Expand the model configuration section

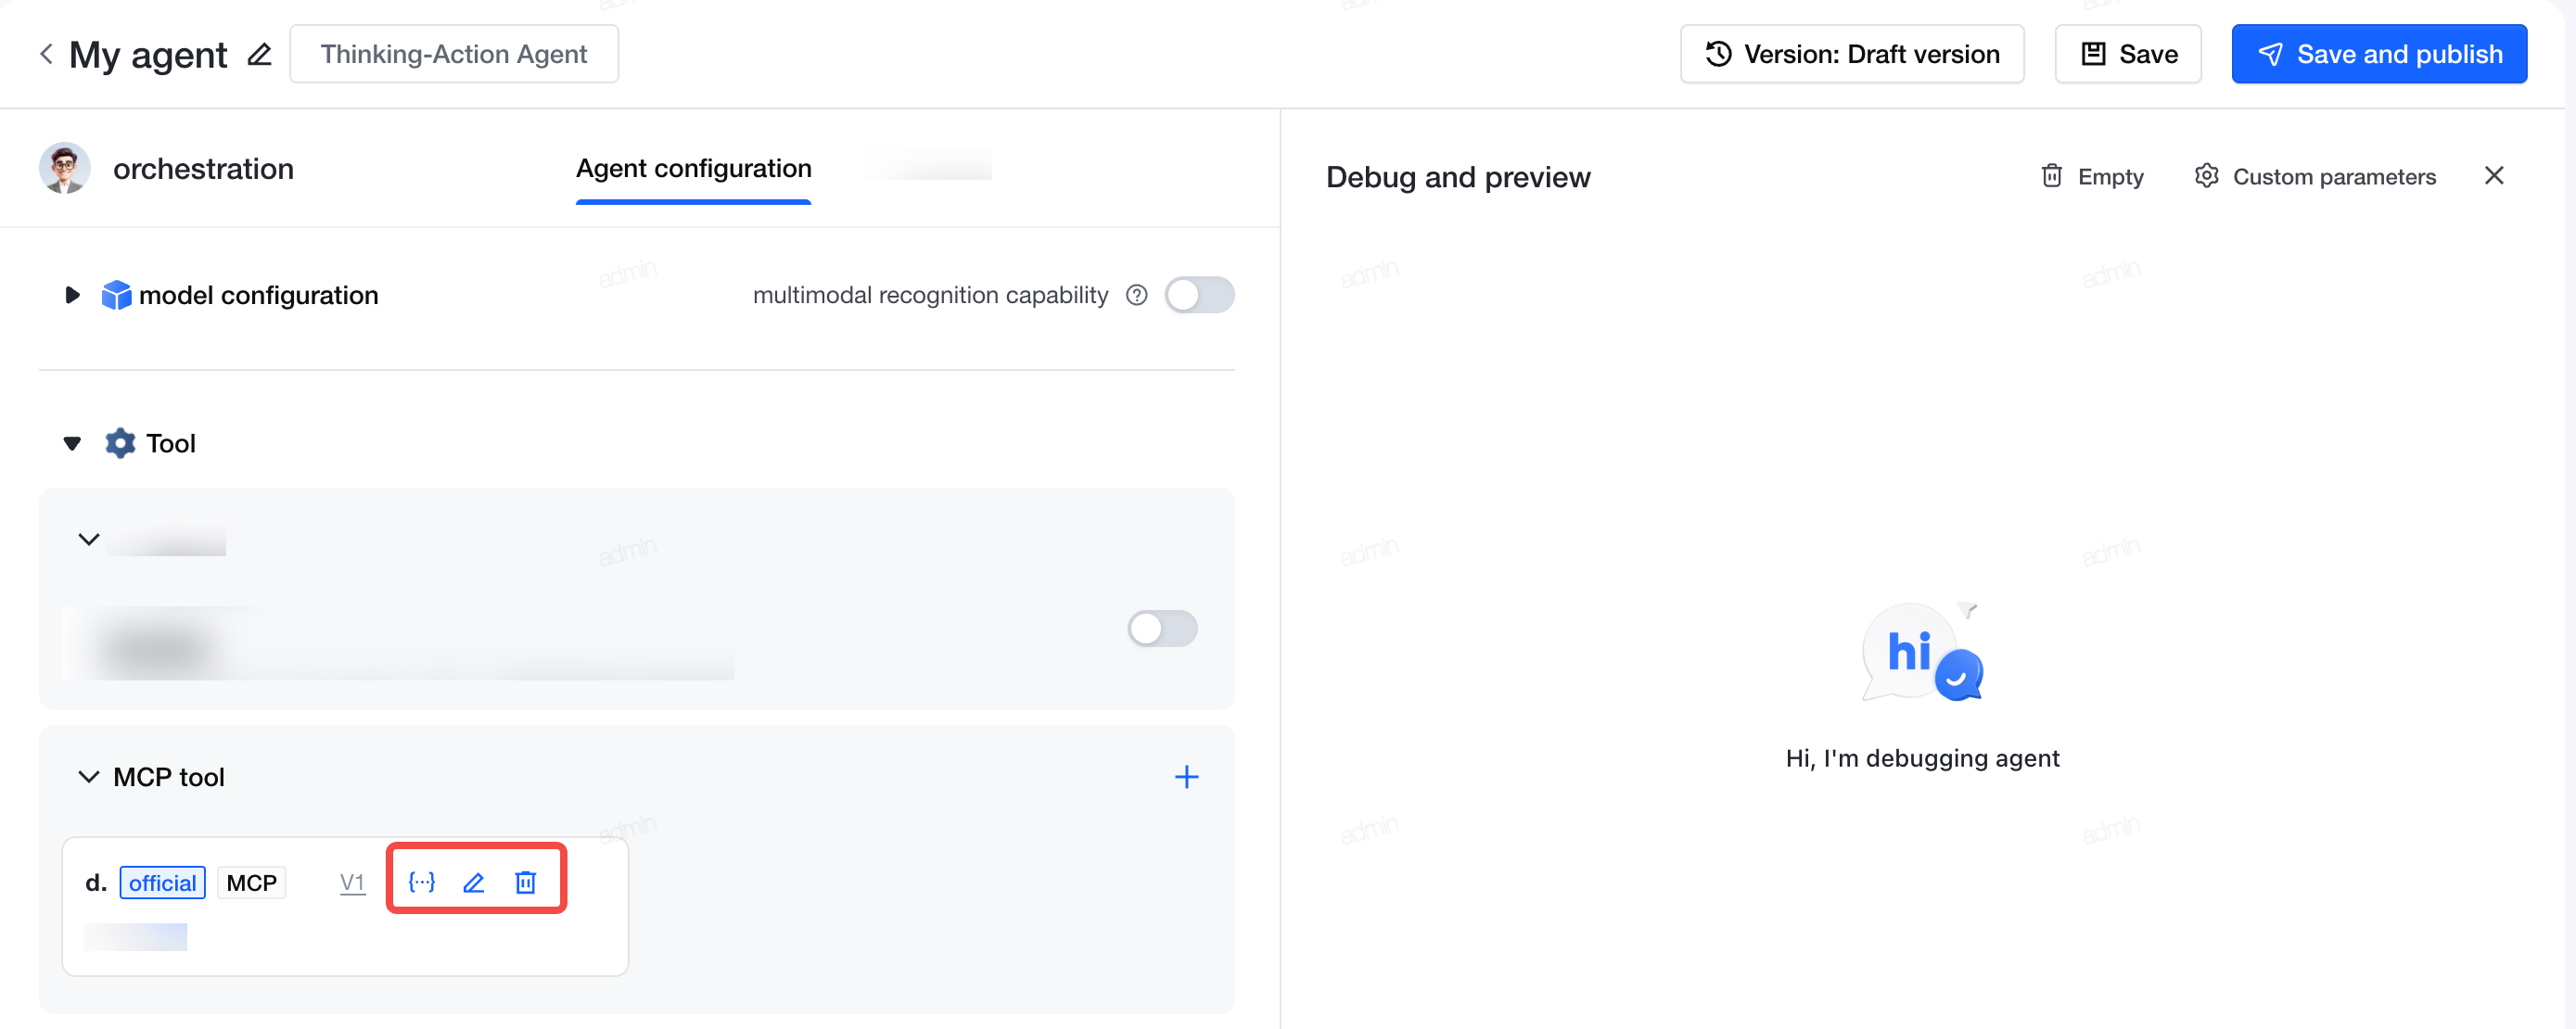(x=72, y=295)
